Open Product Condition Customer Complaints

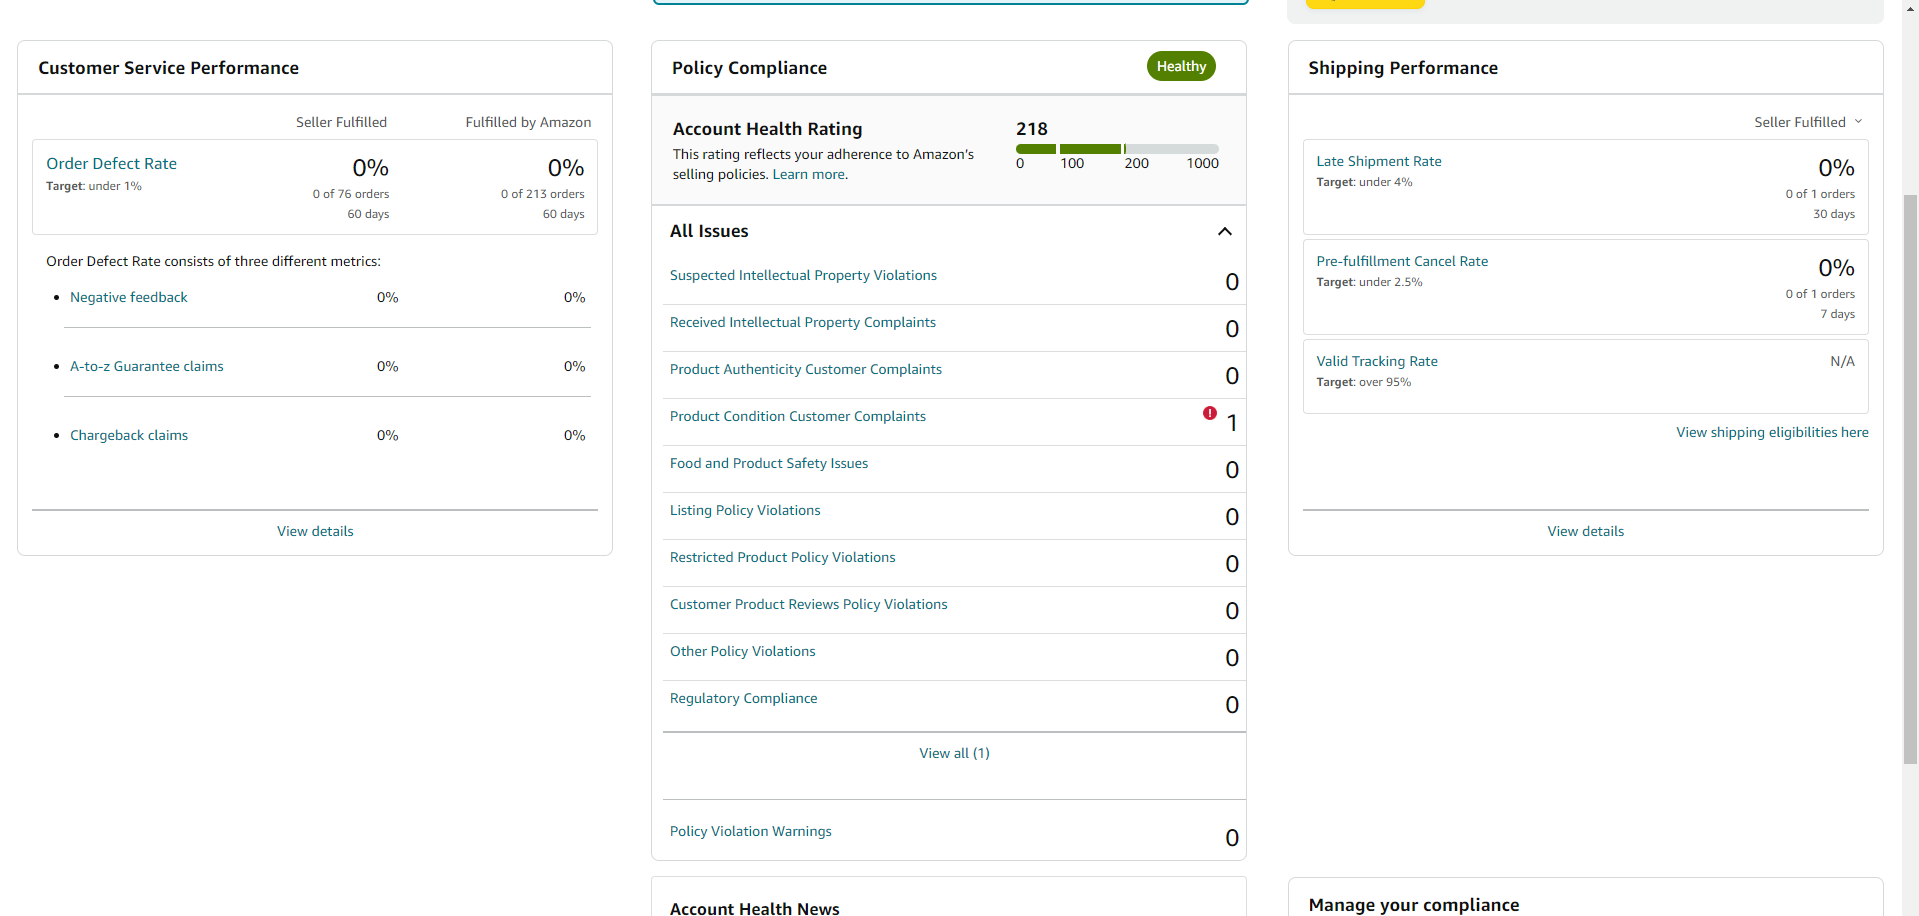click(x=798, y=416)
